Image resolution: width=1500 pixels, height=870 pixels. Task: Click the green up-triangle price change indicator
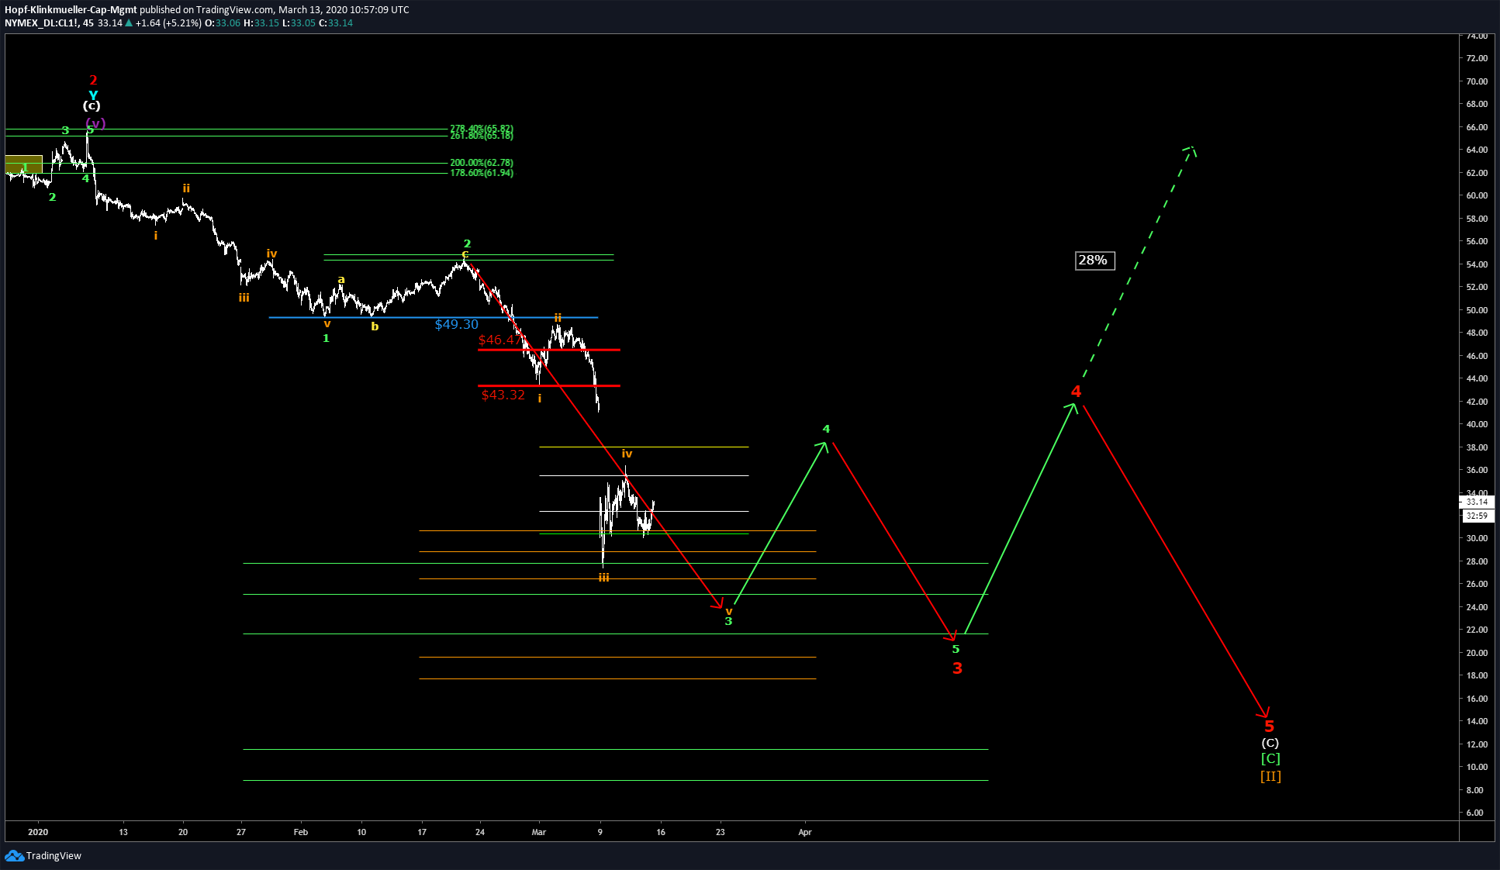129,23
